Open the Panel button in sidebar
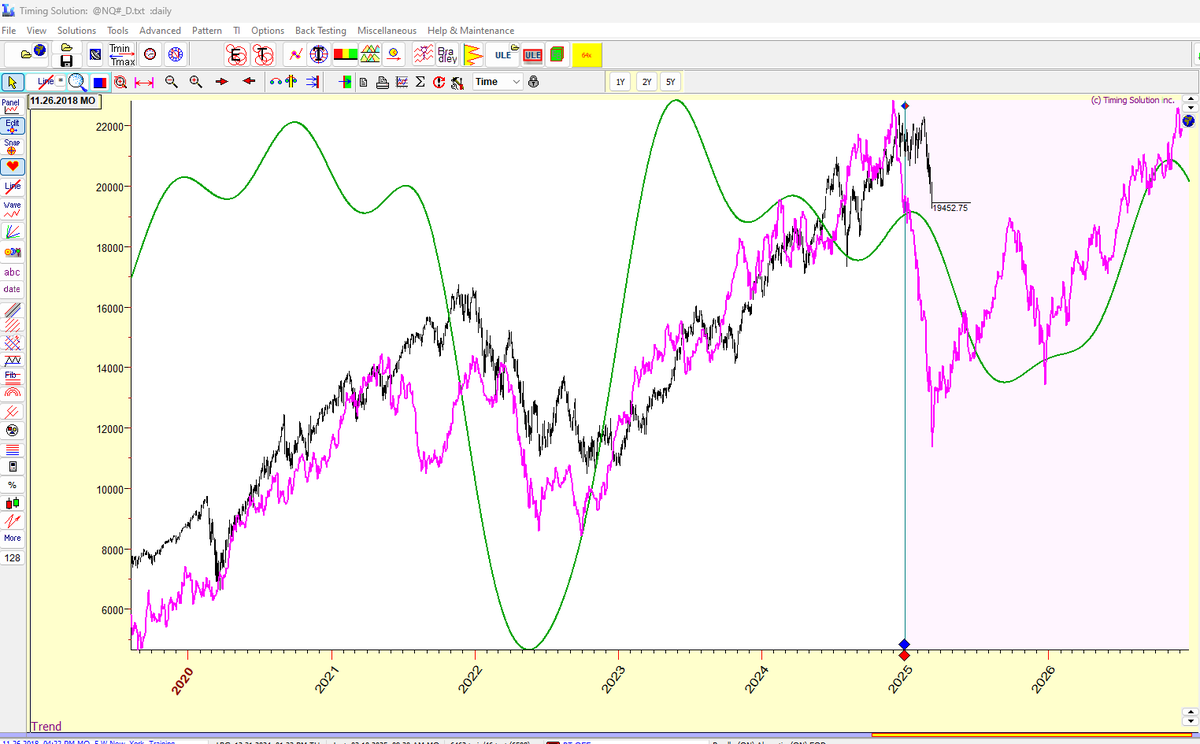Viewport: 1200px width, 744px height. tap(12, 106)
